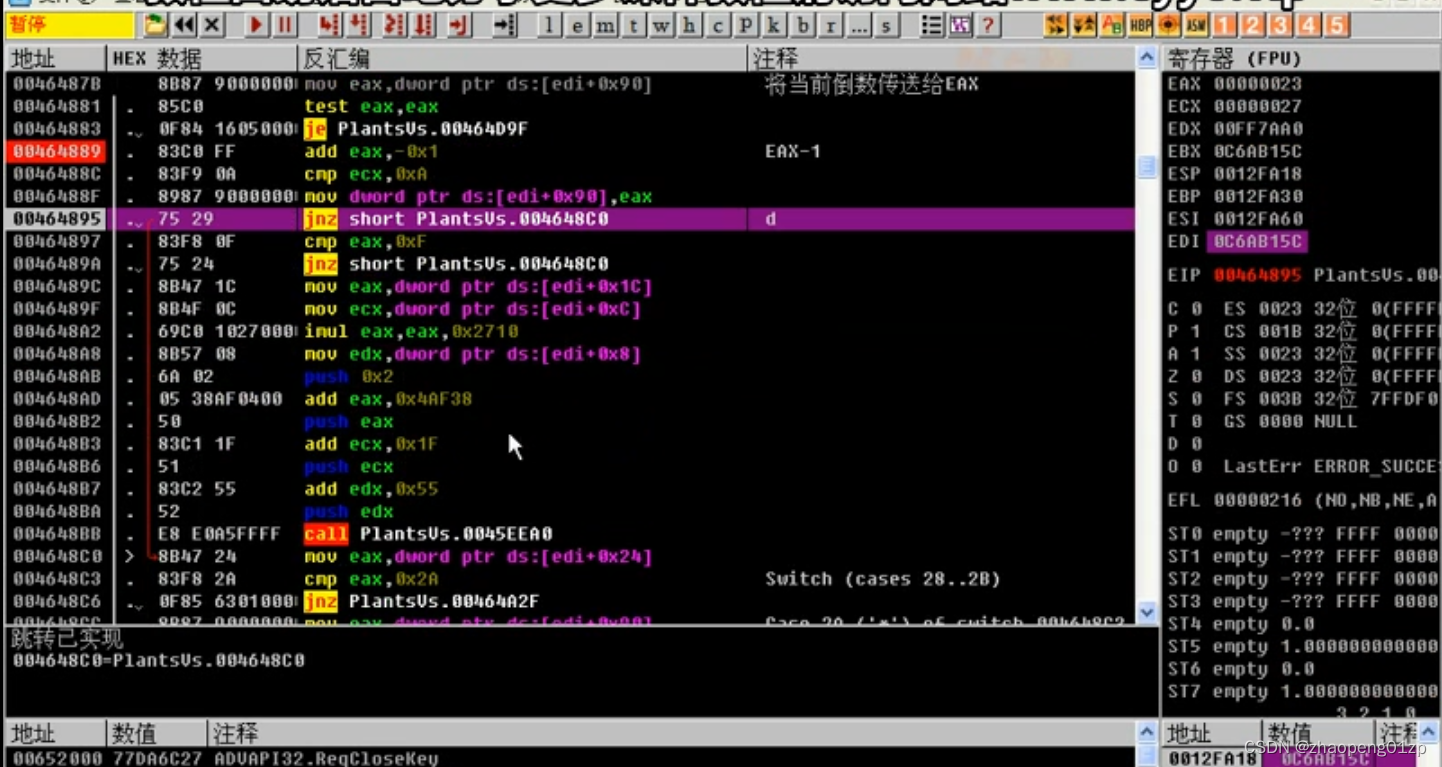This screenshot has width=1442, height=767.
Task: Open the ASM plugin icon
Action: (x=1195, y=25)
